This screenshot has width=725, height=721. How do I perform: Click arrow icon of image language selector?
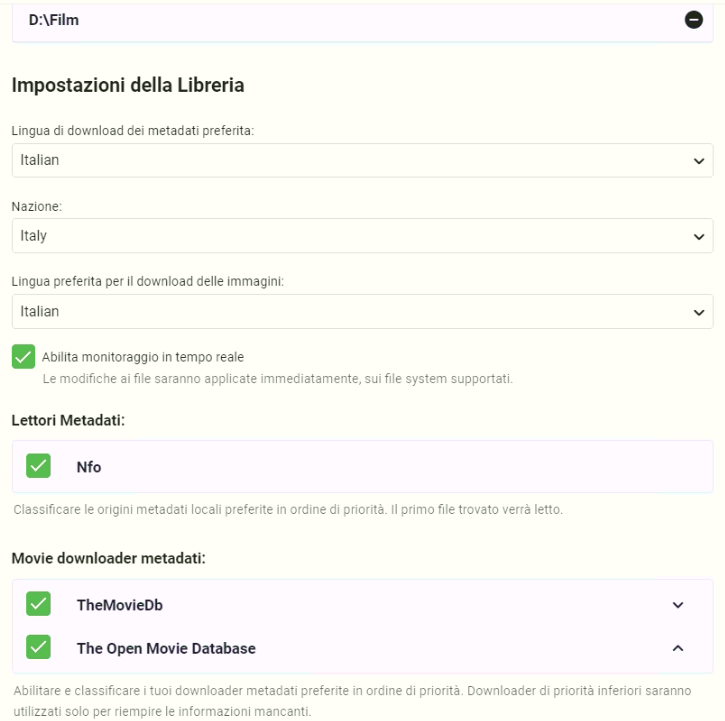click(x=698, y=312)
